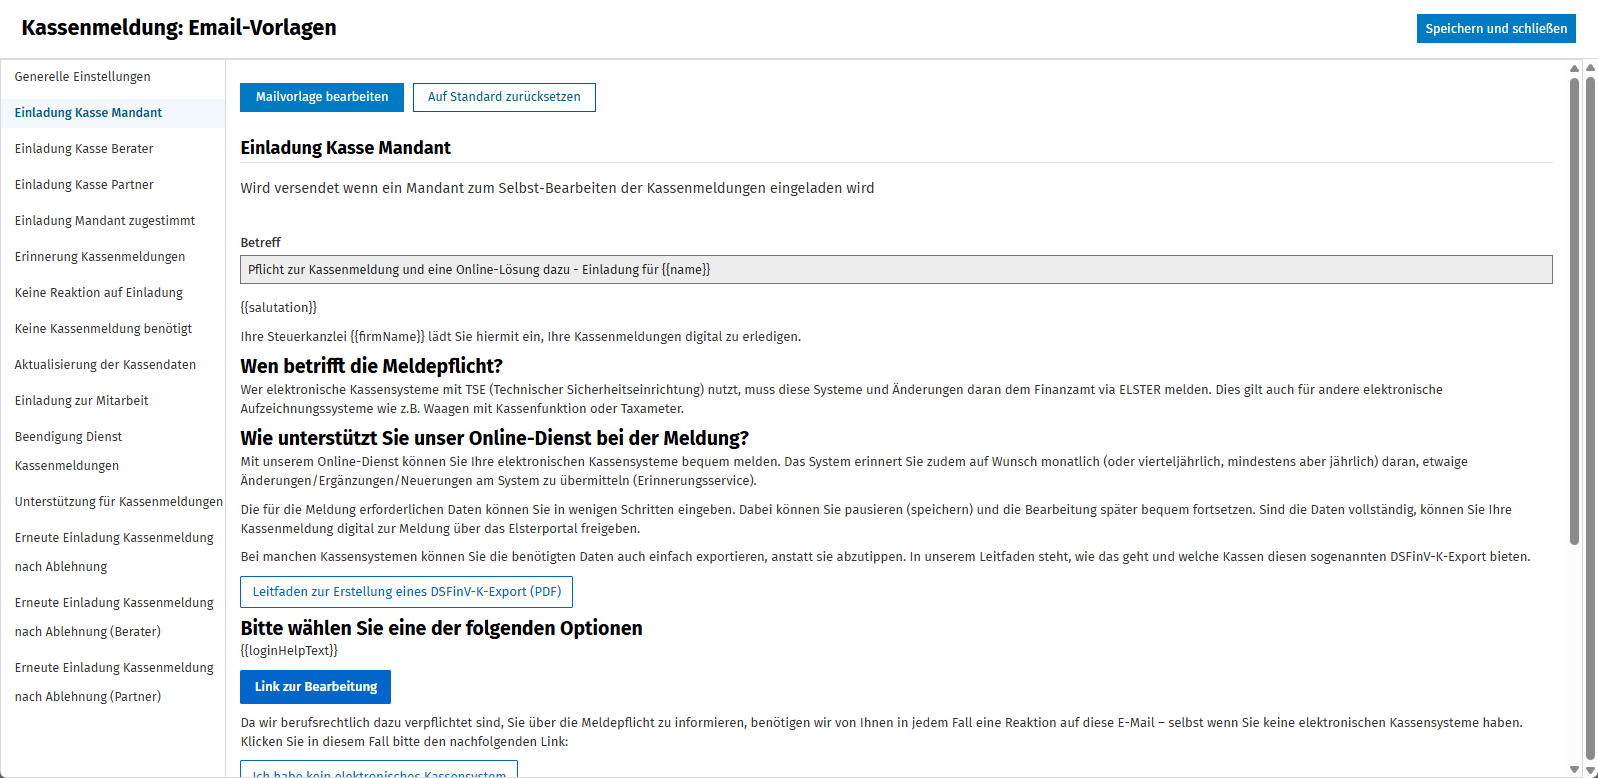Click Speichern und schließen button
Image resolution: width=1598 pixels, height=778 pixels.
tap(1496, 28)
